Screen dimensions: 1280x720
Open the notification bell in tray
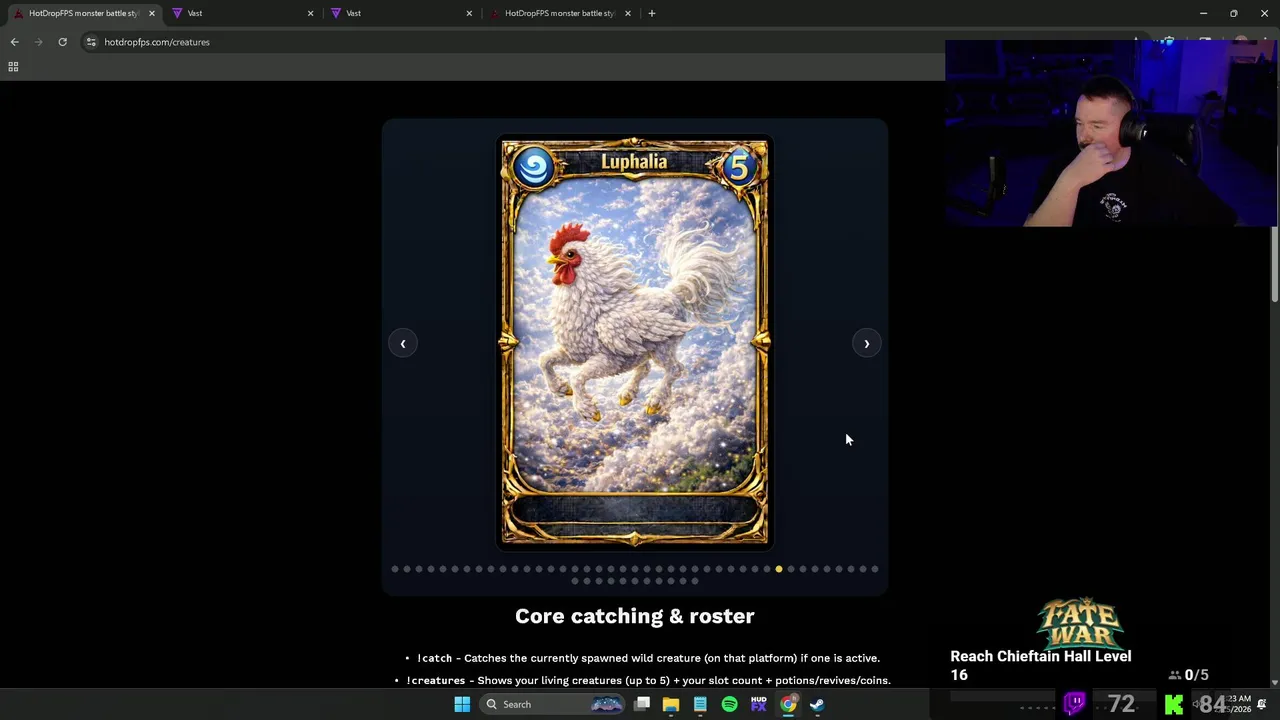(1262, 704)
